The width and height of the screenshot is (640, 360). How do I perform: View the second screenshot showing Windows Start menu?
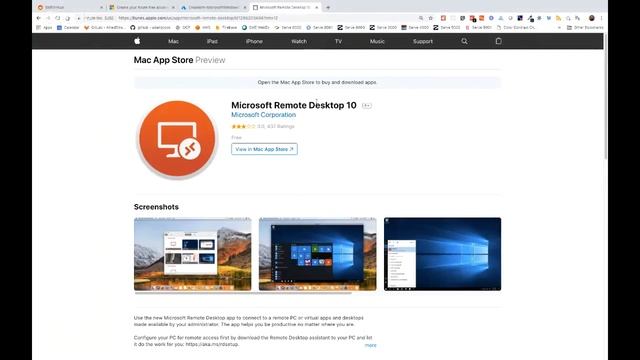click(318, 254)
